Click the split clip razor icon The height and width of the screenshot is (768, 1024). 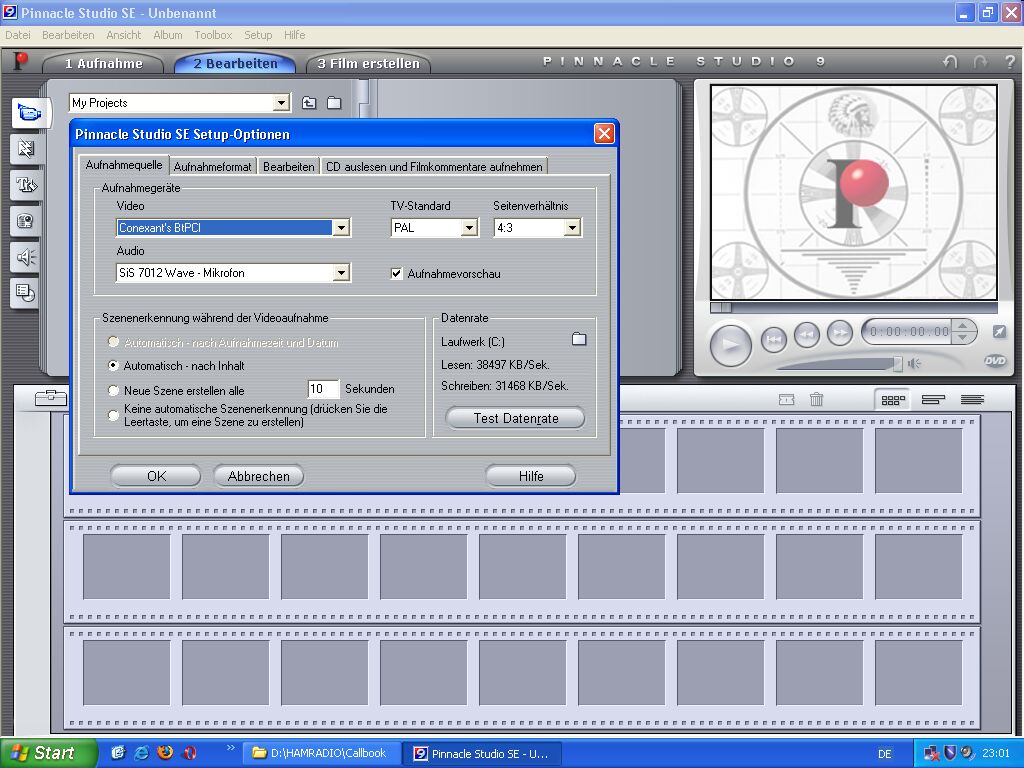787,399
